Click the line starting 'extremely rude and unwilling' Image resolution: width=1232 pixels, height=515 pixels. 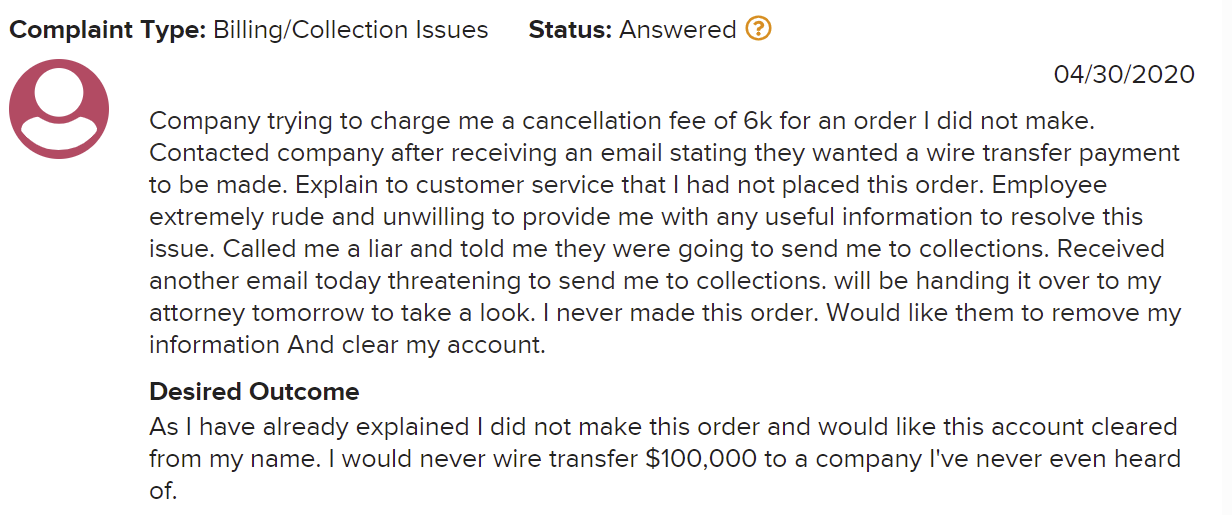pyautogui.click(x=646, y=217)
